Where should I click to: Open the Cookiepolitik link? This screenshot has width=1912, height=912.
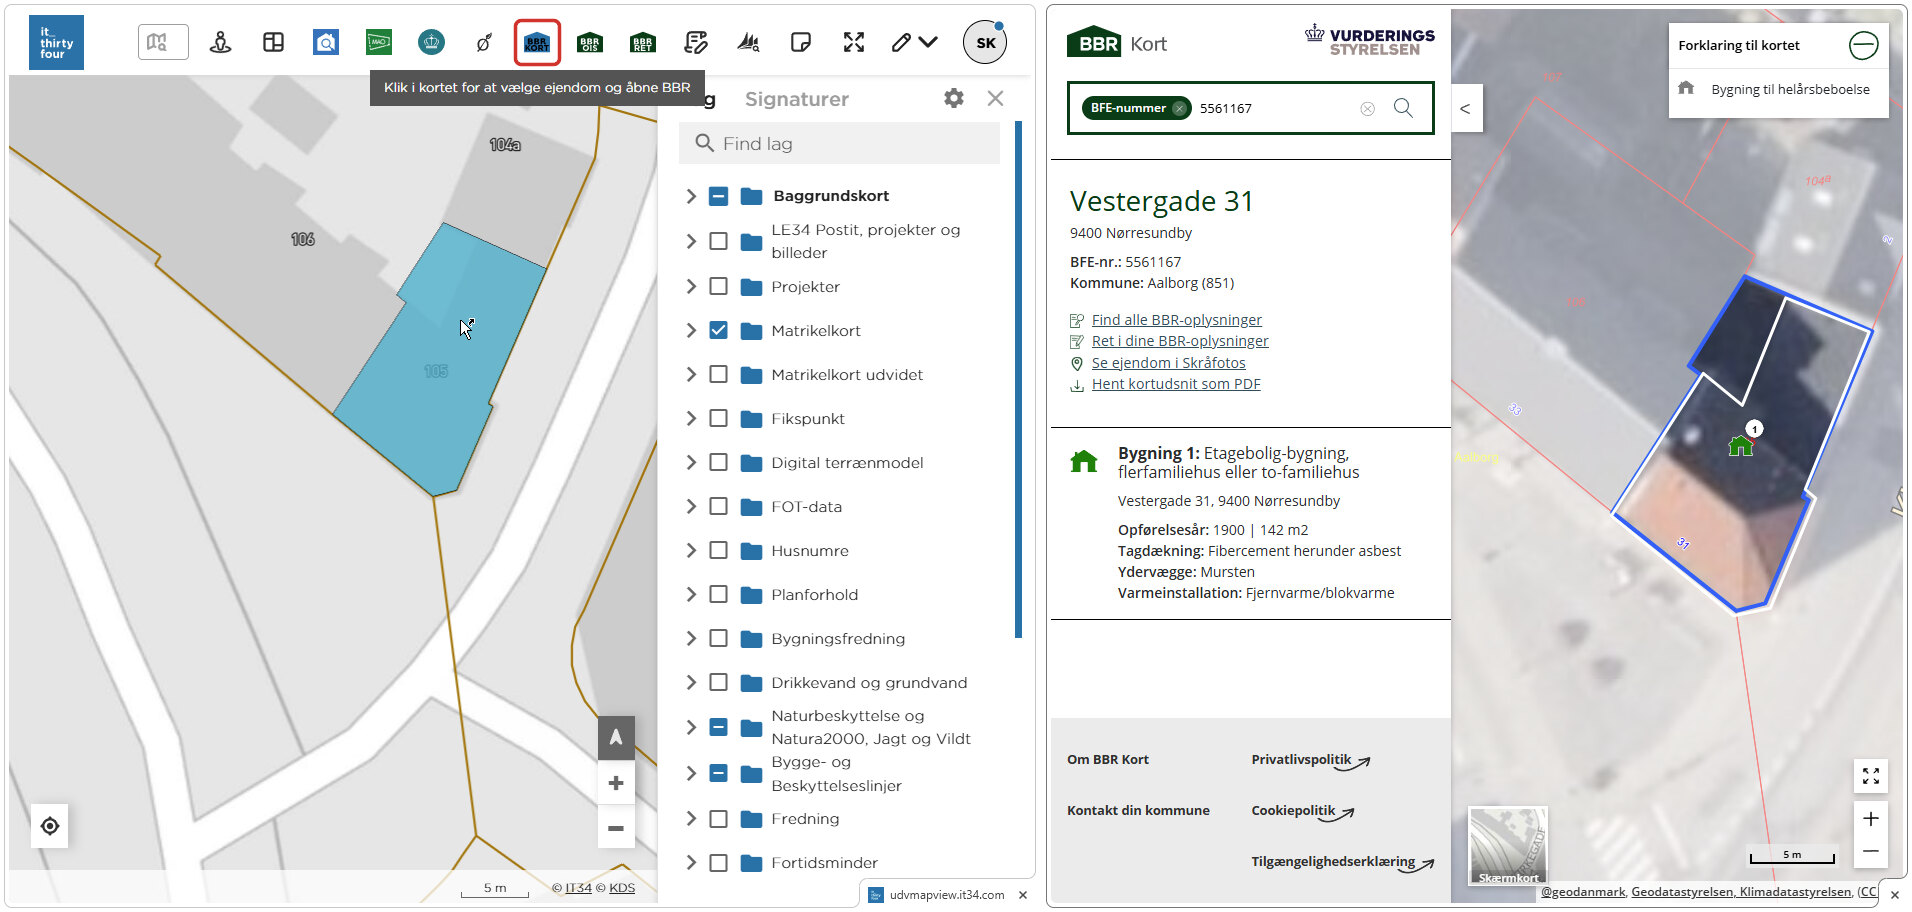coord(1302,811)
